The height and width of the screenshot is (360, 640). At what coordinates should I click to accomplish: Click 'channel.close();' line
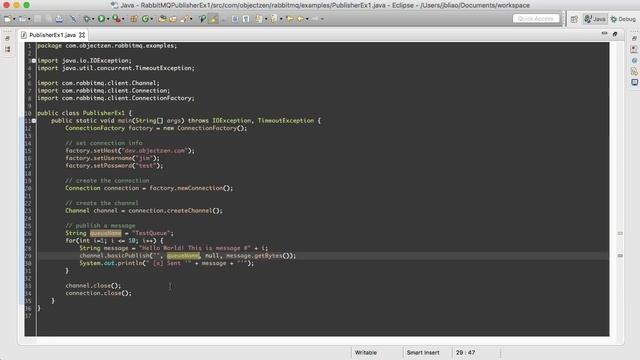pyautogui.click(x=93, y=286)
